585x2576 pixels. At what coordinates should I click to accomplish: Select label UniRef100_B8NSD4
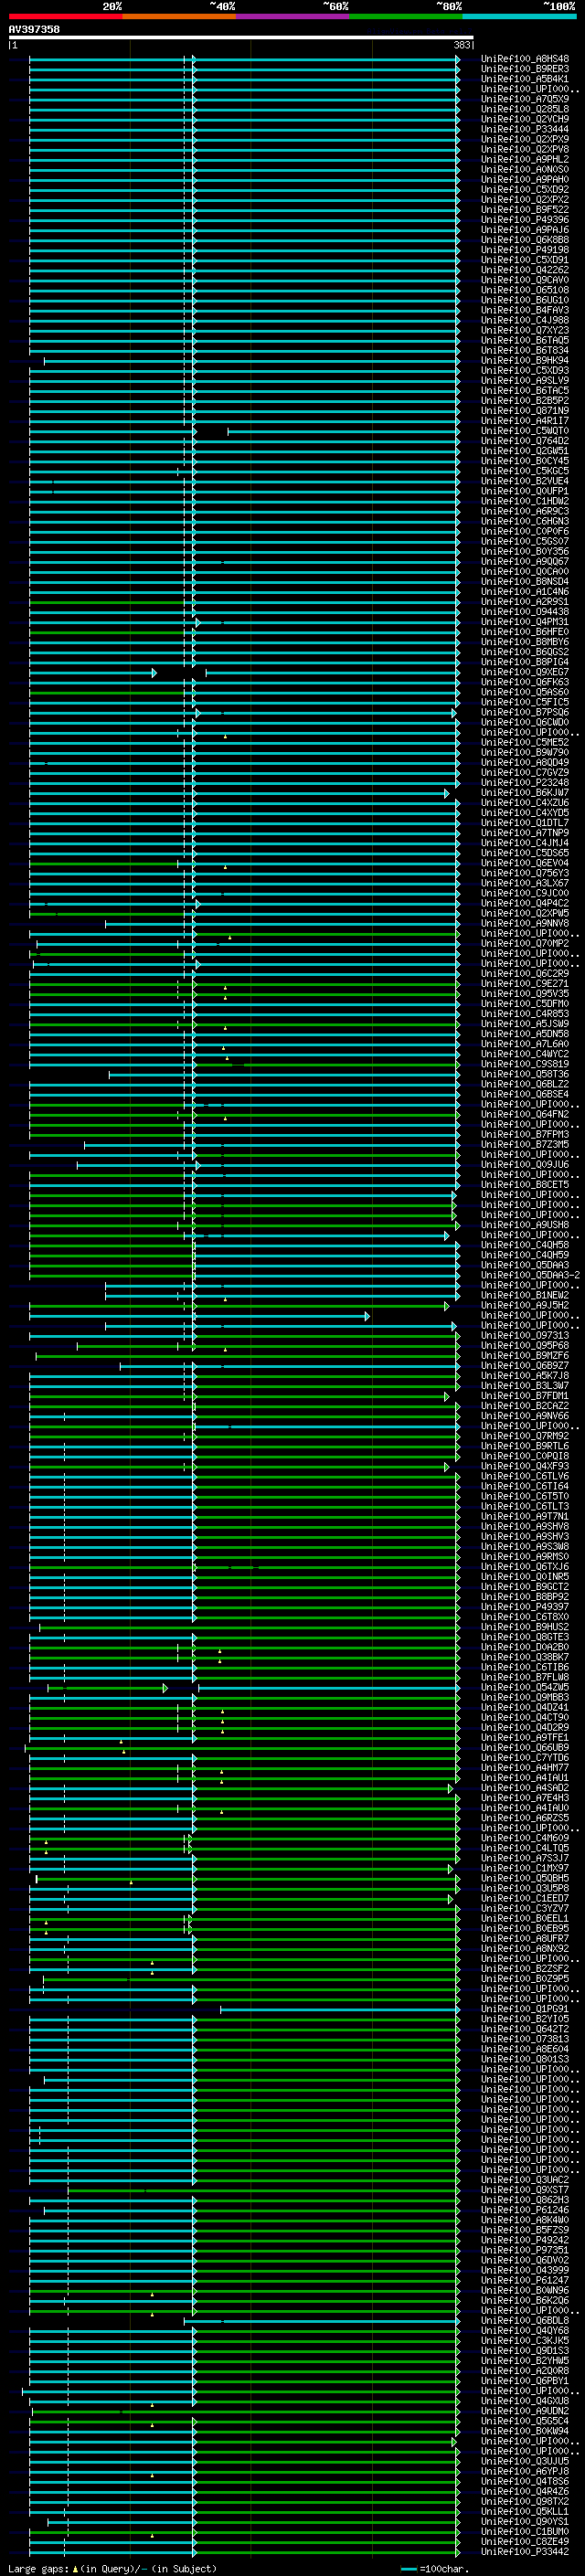tap(525, 581)
